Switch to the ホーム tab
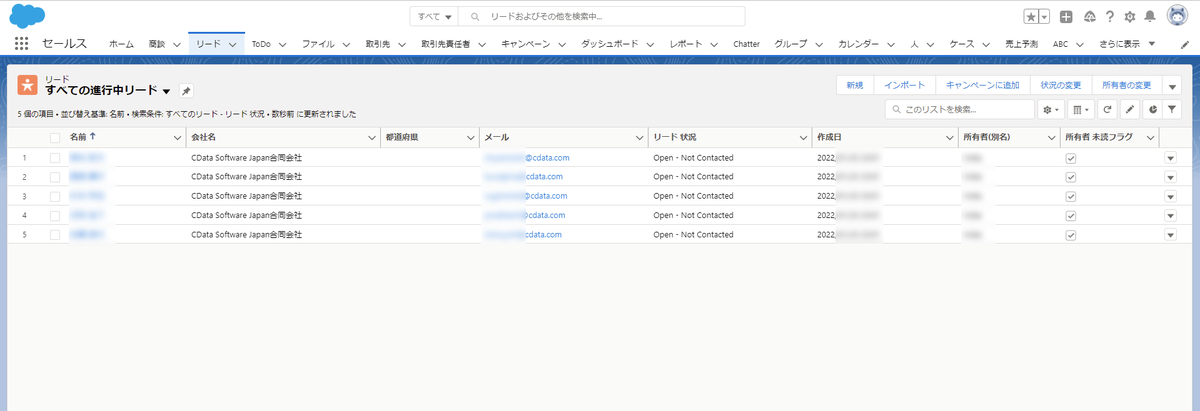The height and width of the screenshot is (411, 1200). pyautogui.click(x=121, y=44)
